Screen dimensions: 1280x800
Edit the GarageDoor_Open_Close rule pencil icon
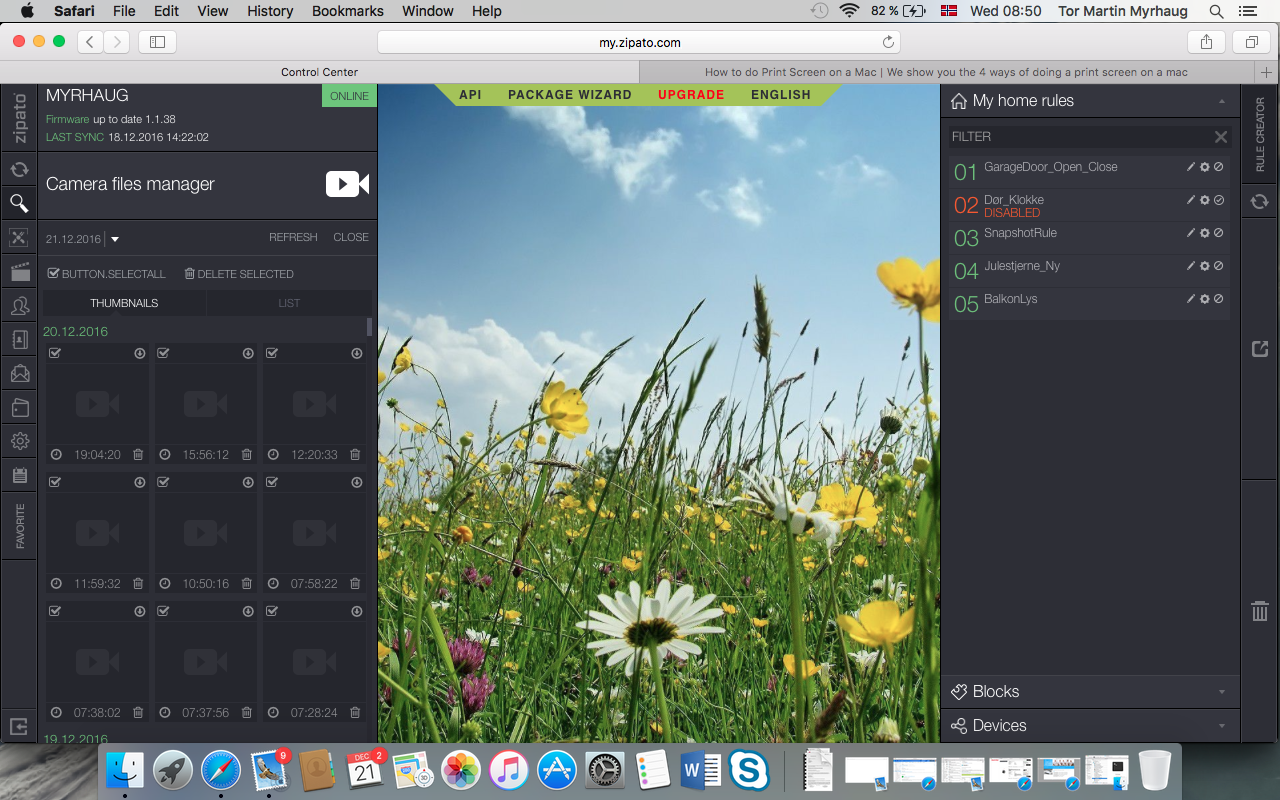tap(1190, 167)
